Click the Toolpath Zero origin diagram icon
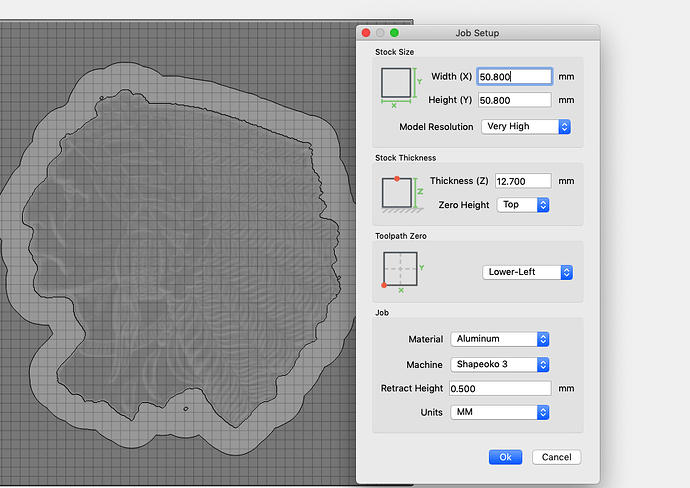Screen dimensions: 690x488 click(x=399, y=271)
